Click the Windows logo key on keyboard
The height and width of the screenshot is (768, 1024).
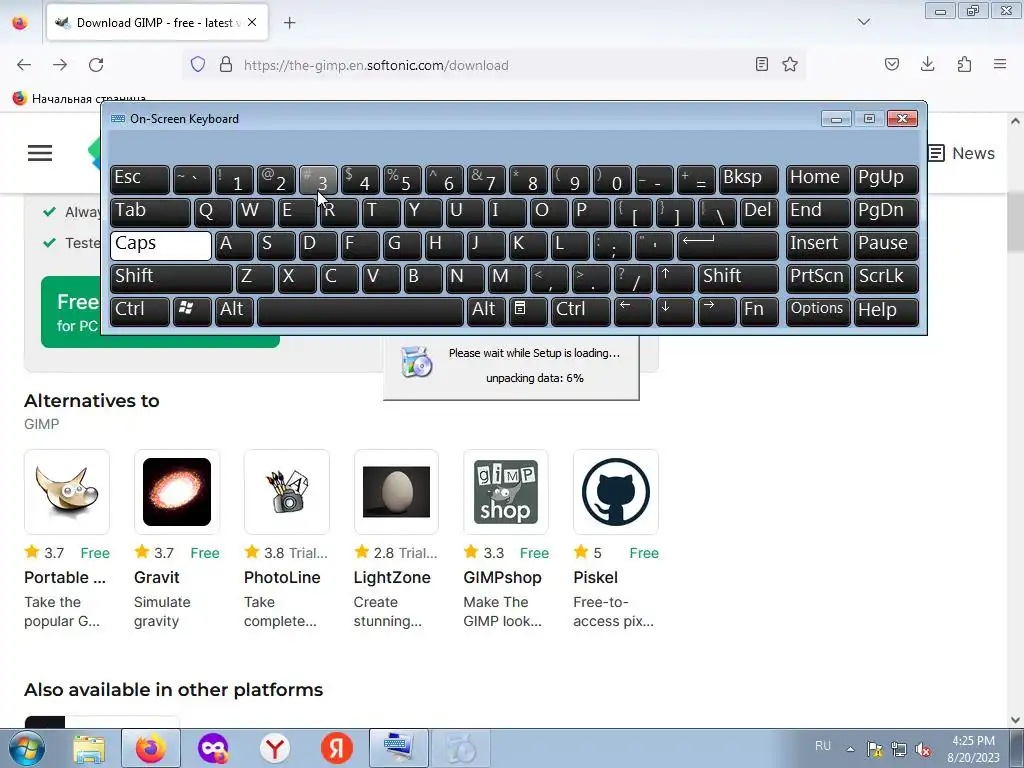tap(192, 311)
